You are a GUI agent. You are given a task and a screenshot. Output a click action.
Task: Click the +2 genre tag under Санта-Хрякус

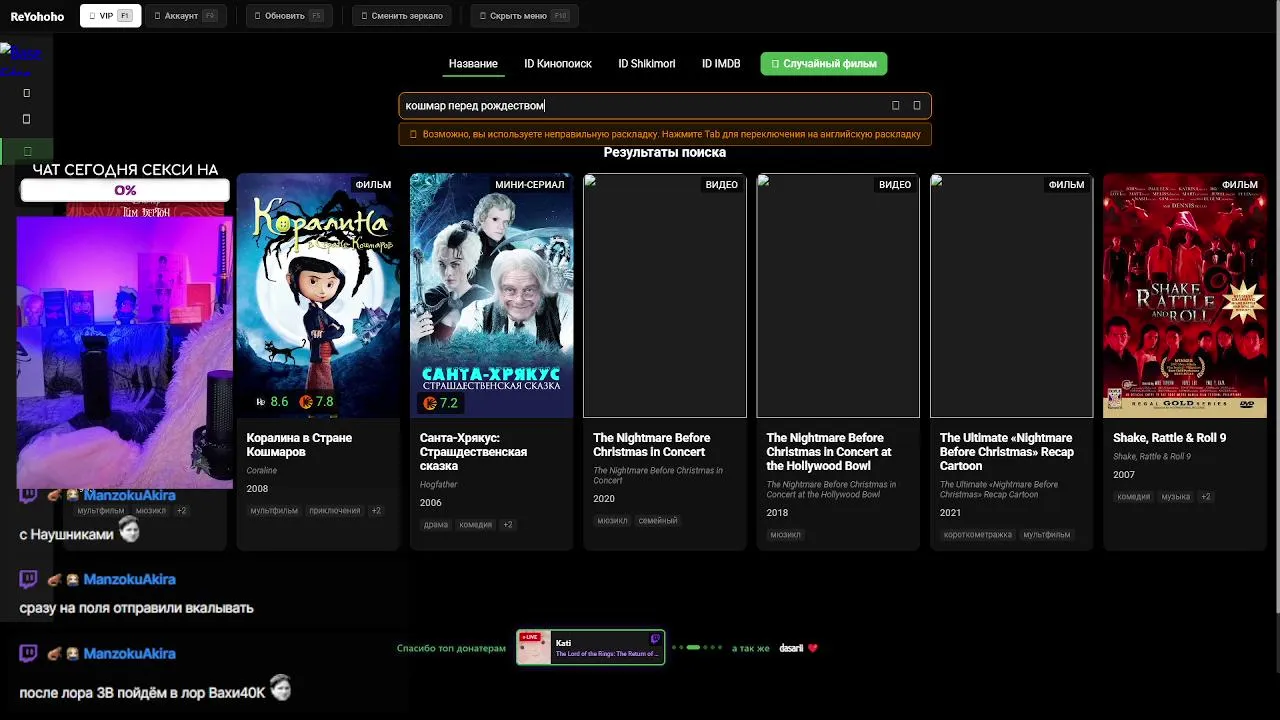(507, 525)
